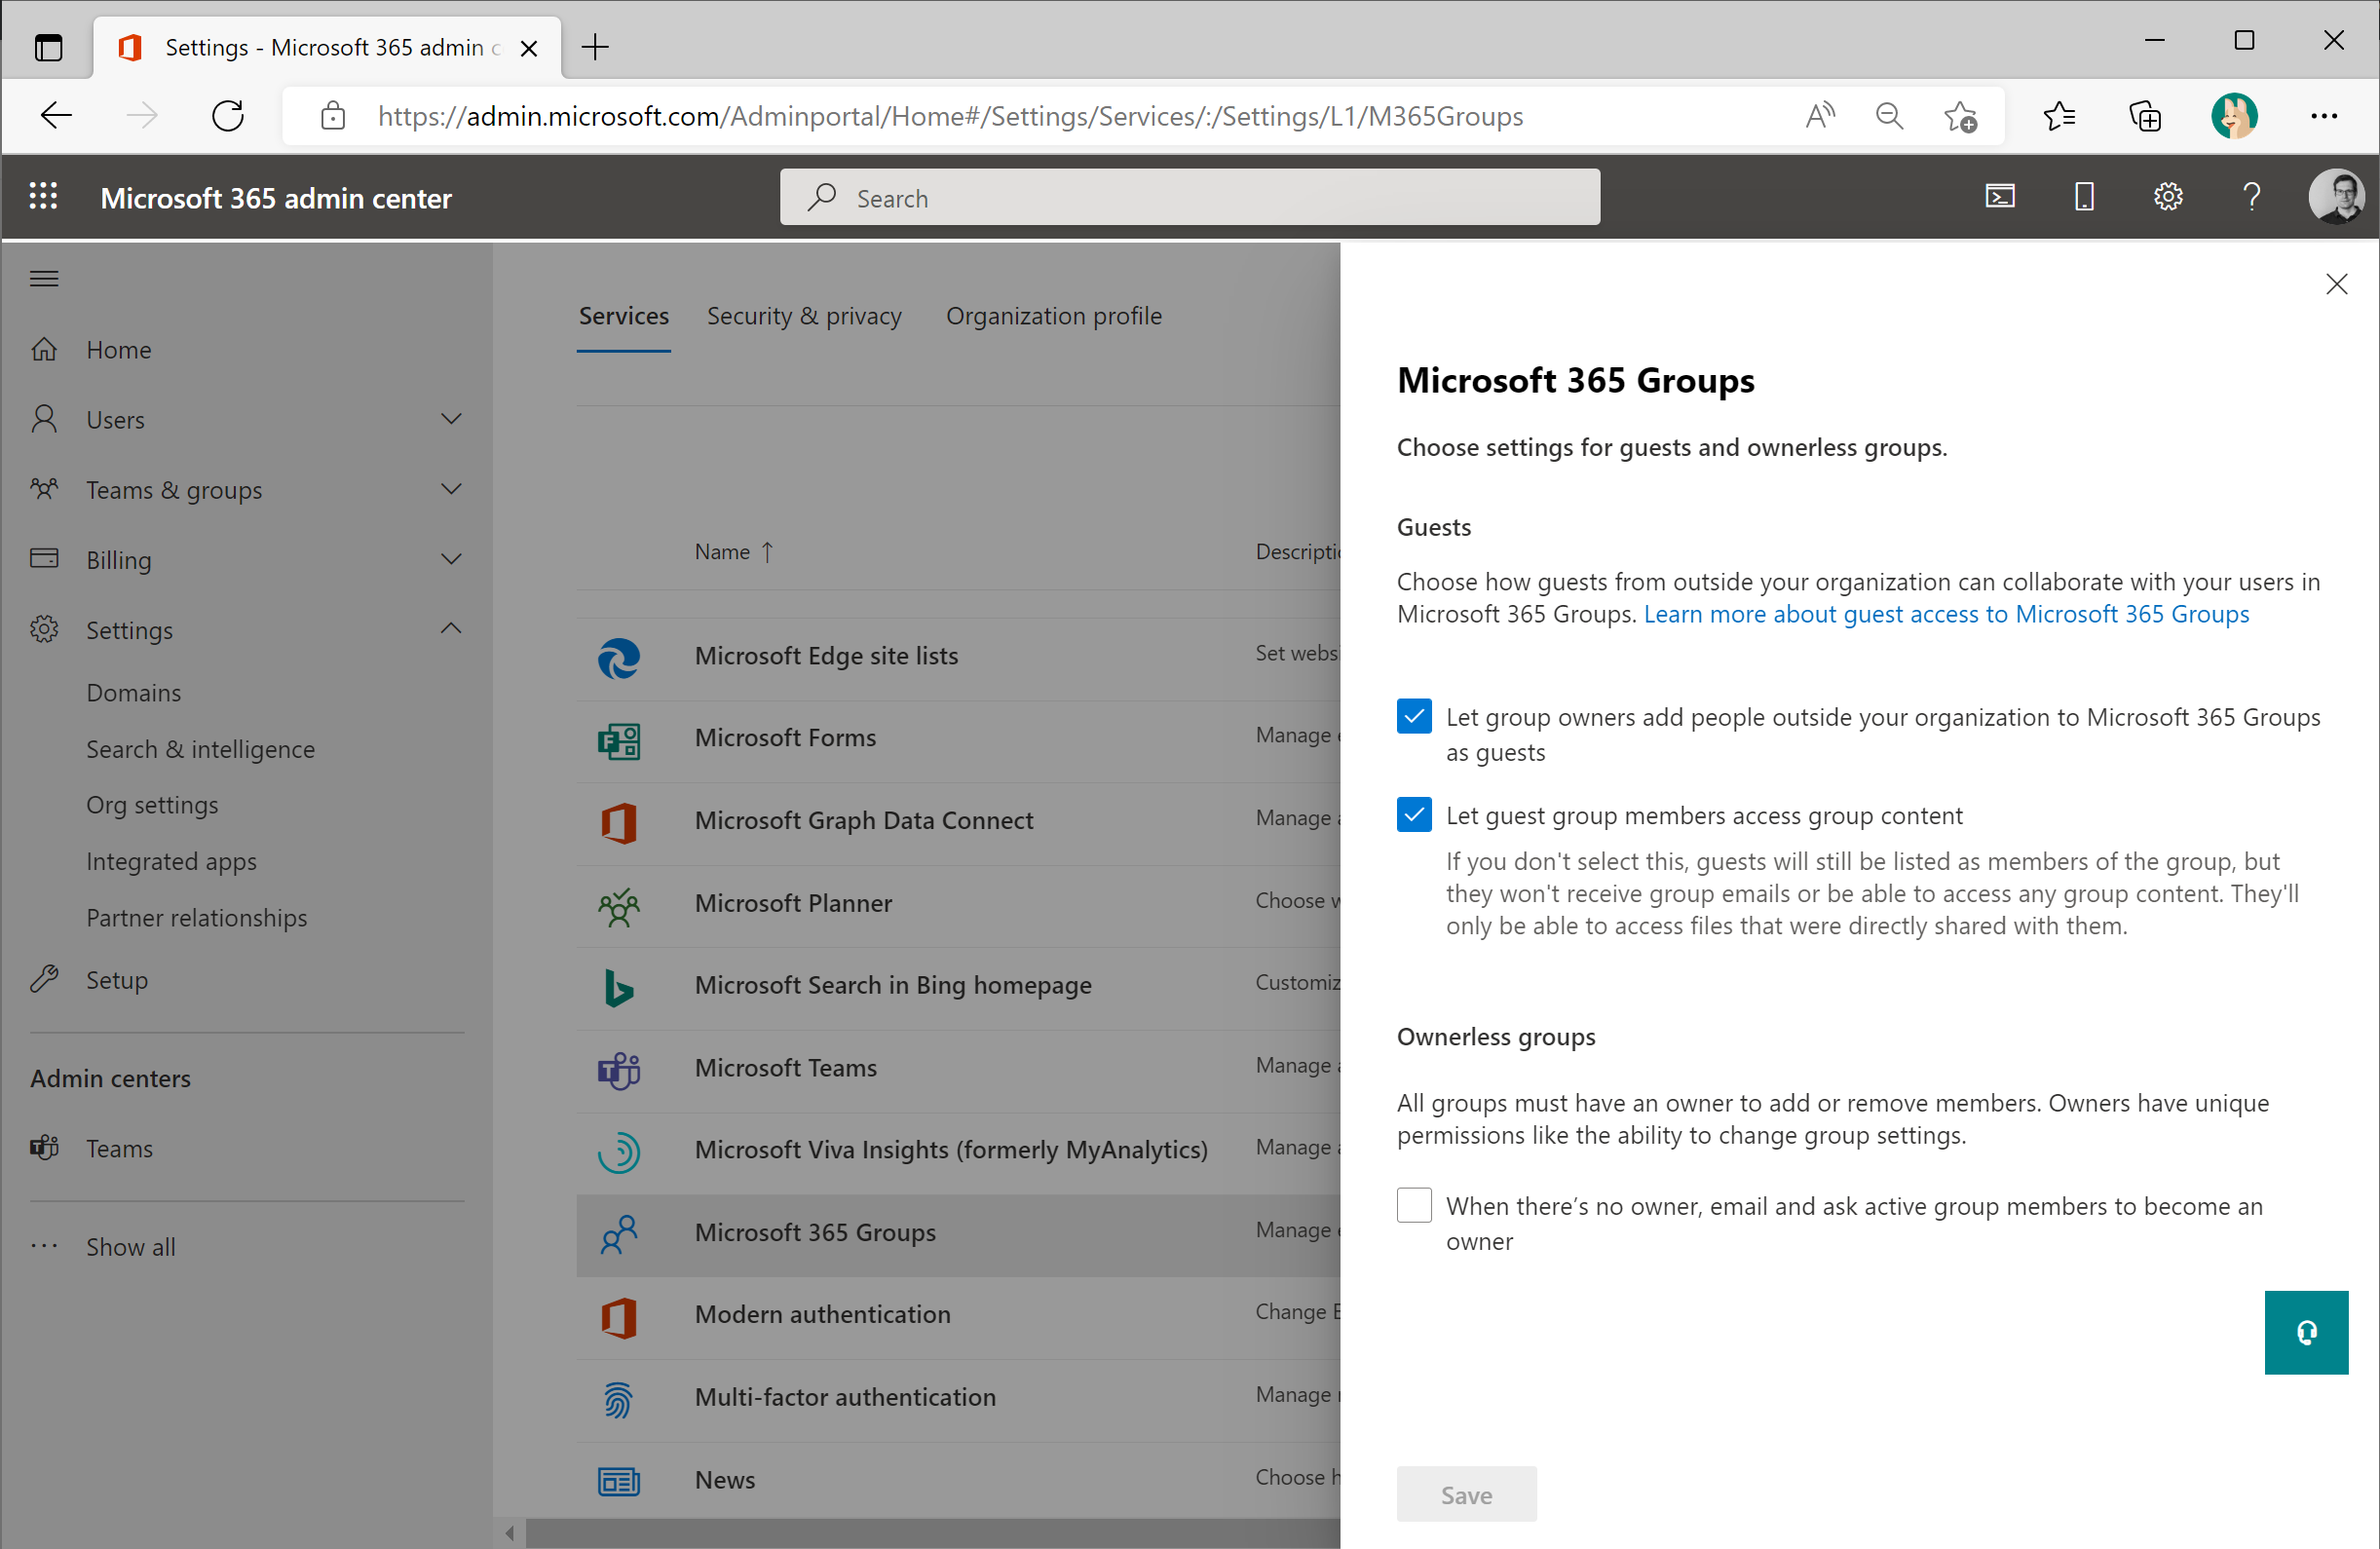Click the Bing icon for Microsoft Search
Image resolution: width=2380 pixels, height=1549 pixels.
pos(619,987)
